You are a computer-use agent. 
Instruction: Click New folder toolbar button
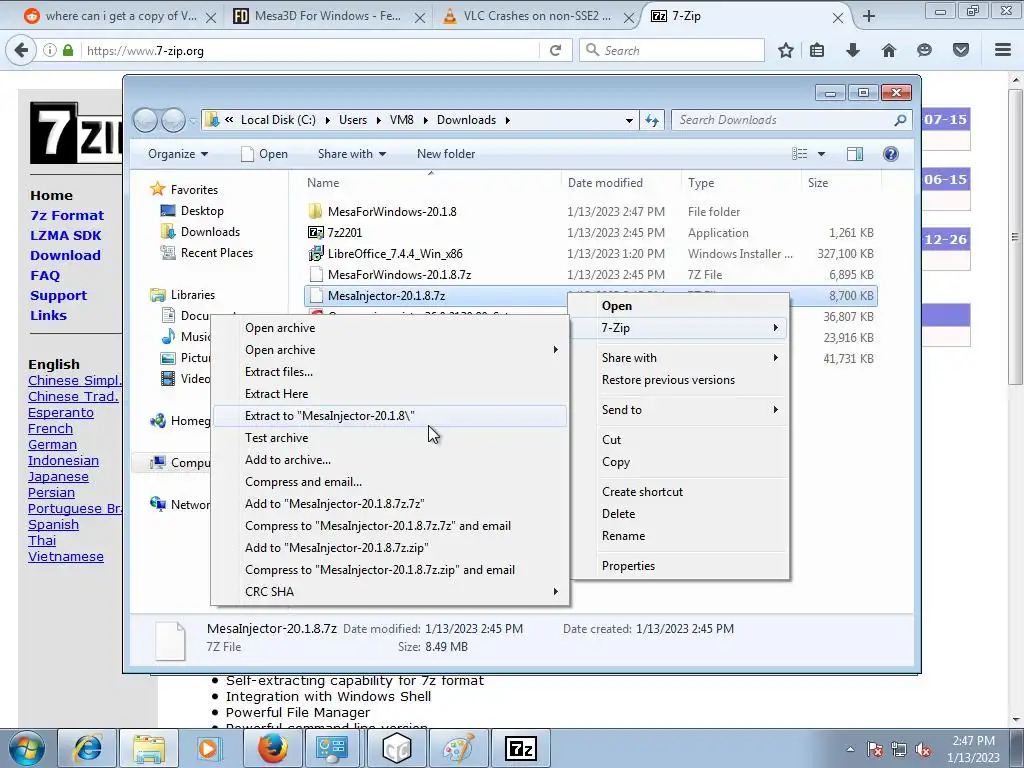coord(446,154)
